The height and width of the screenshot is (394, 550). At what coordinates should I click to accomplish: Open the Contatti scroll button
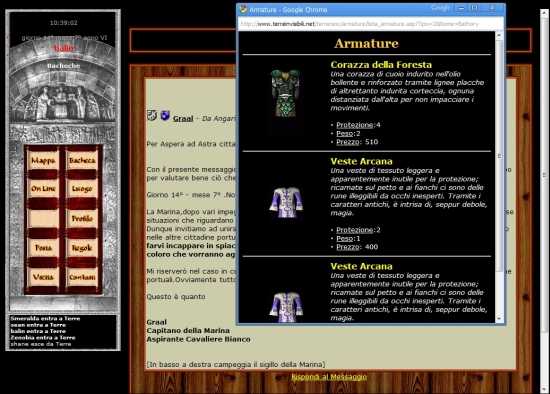[82, 277]
